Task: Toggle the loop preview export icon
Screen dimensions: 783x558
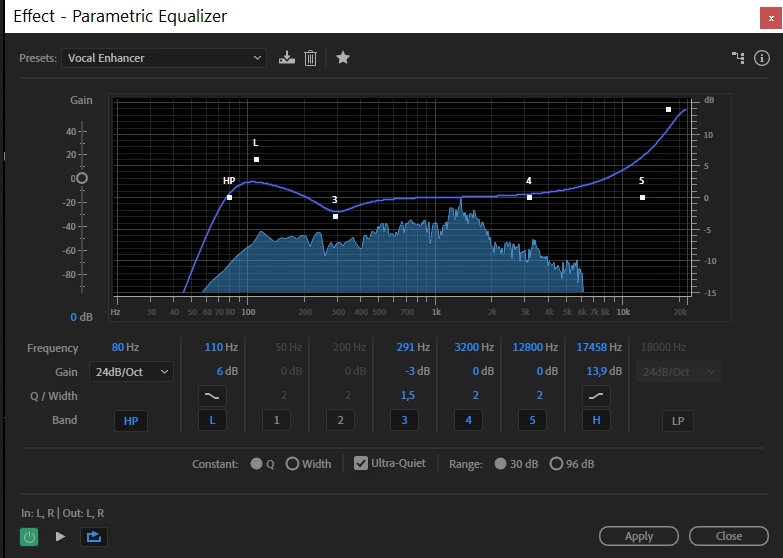Action: coord(93,537)
